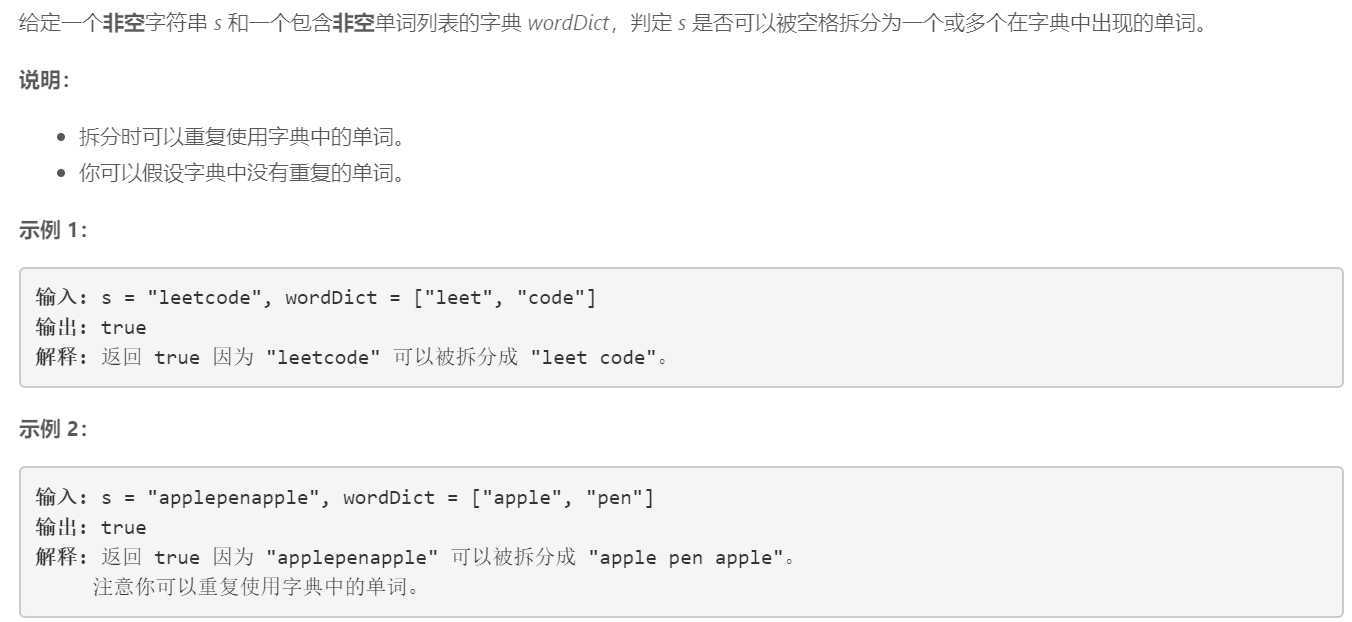Screen dimensions: 1352x622
Task: Click the bold "非空" preceding "字符串"
Action: [x=124, y=22]
